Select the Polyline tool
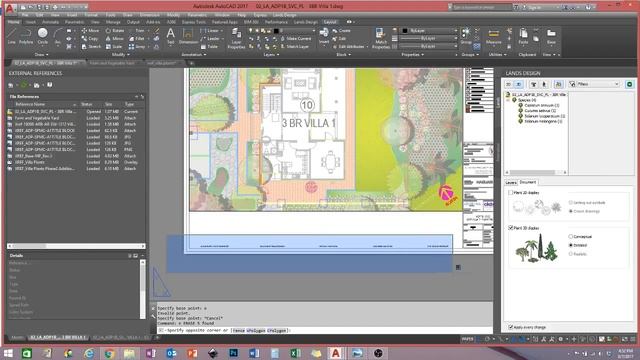 tap(26, 36)
